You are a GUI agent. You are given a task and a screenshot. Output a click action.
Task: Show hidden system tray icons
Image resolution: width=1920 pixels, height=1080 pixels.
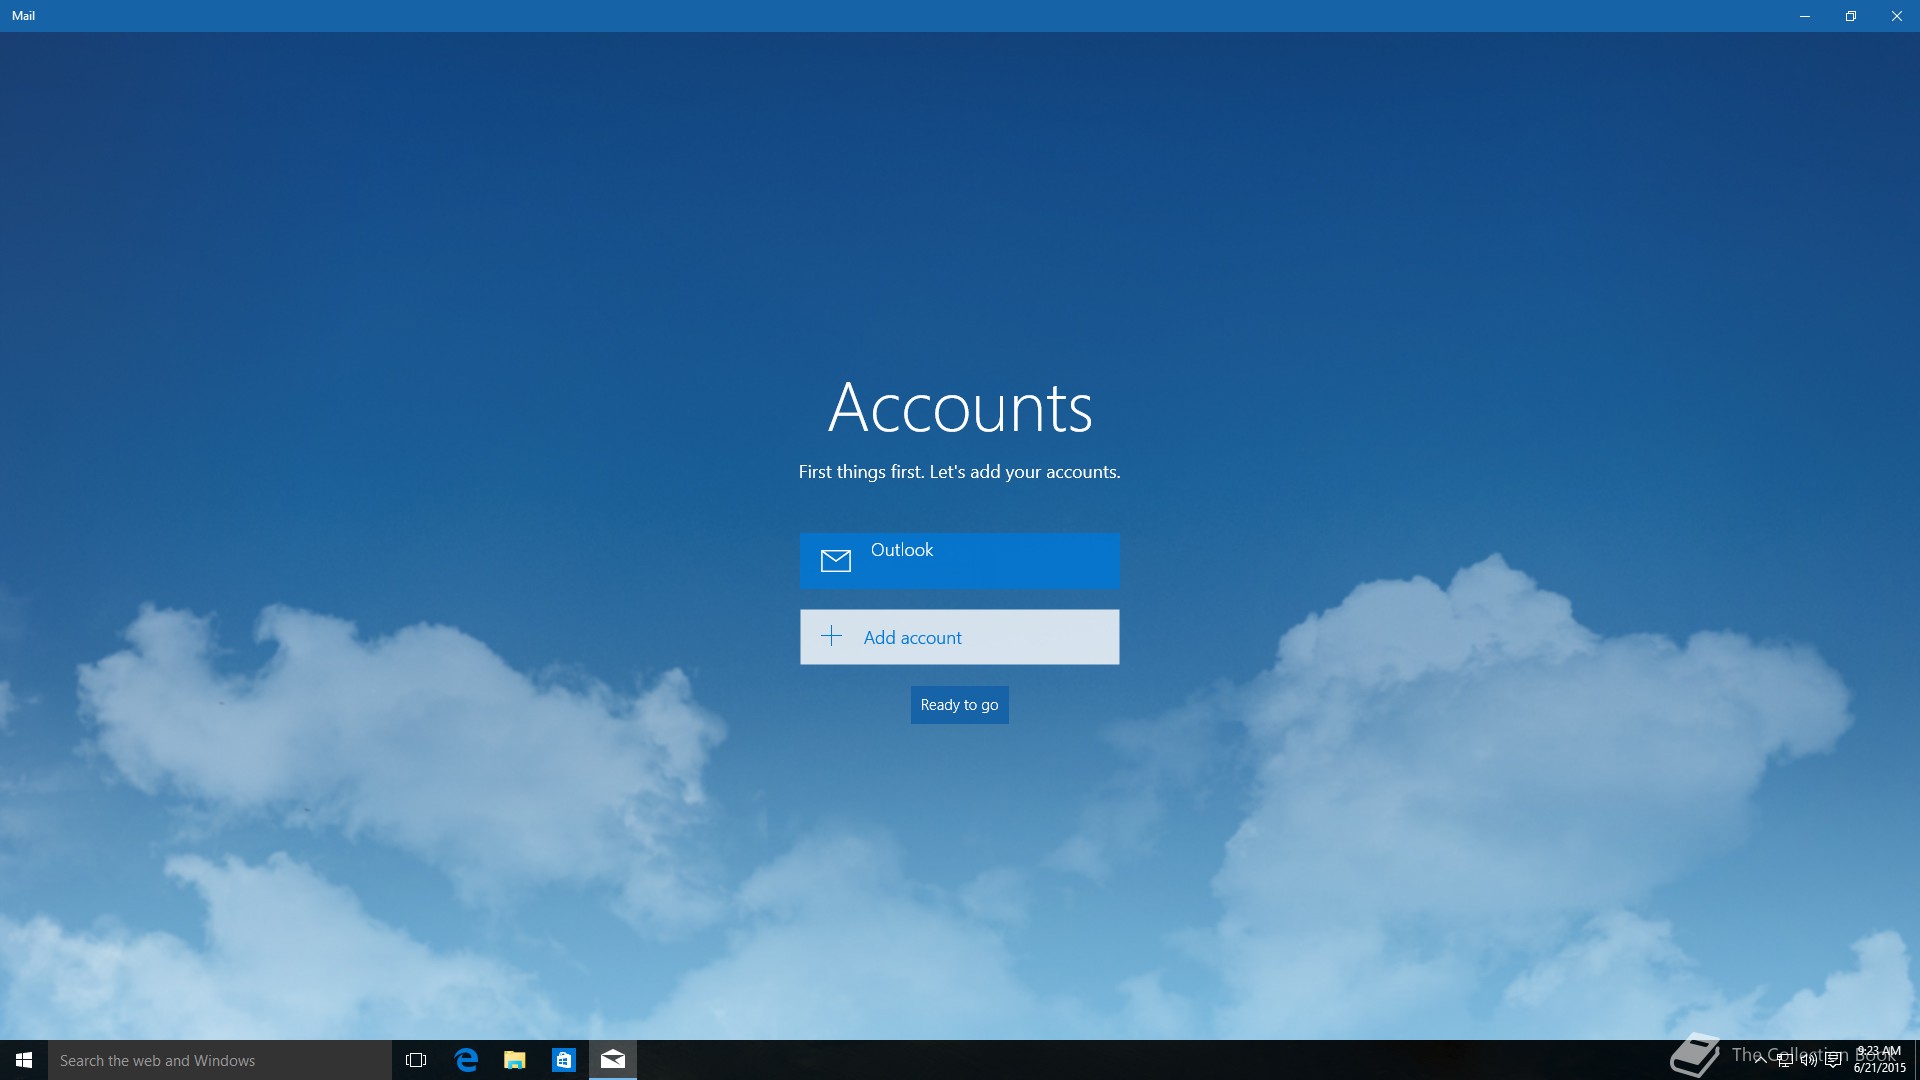click(x=1761, y=1060)
